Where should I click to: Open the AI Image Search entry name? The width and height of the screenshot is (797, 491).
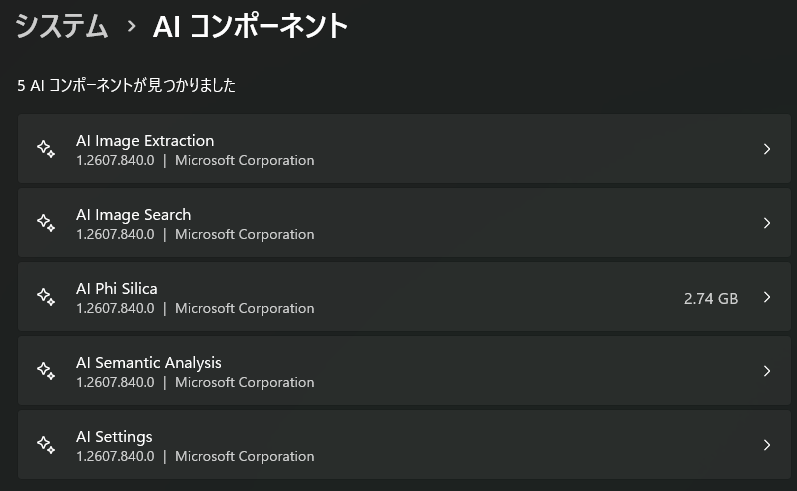click(x=134, y=215)
